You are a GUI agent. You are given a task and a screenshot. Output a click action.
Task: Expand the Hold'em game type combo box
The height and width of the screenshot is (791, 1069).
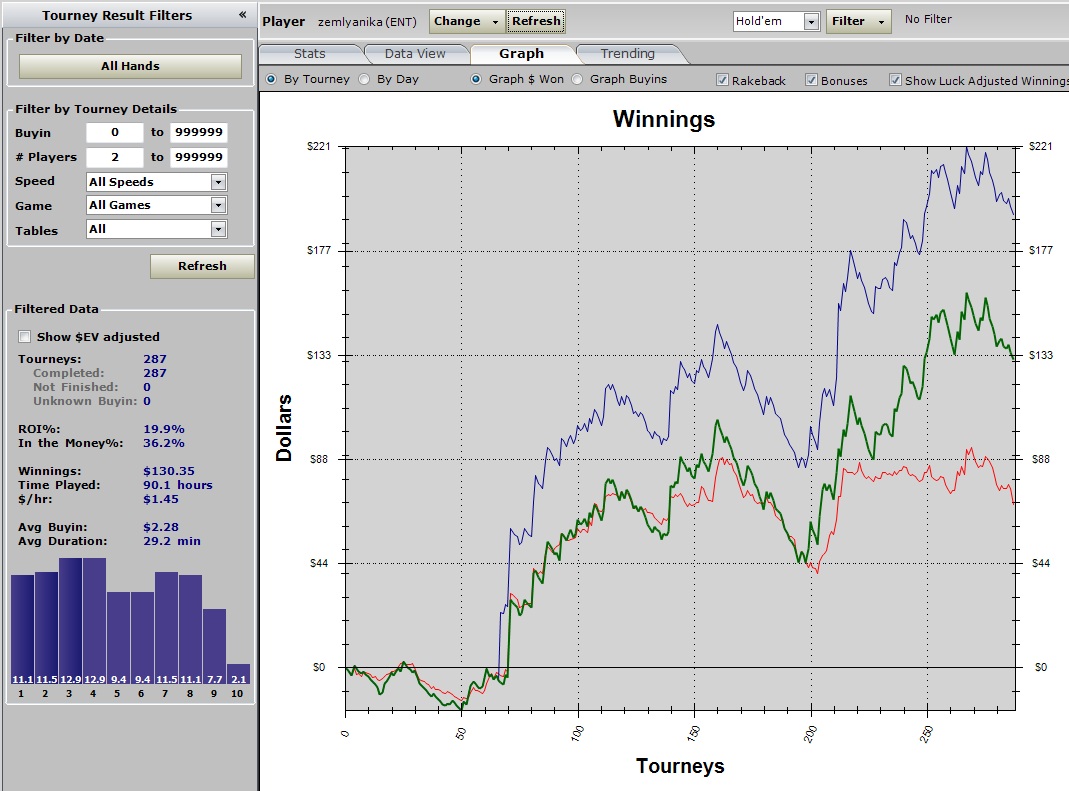click(x=811, y=21)
